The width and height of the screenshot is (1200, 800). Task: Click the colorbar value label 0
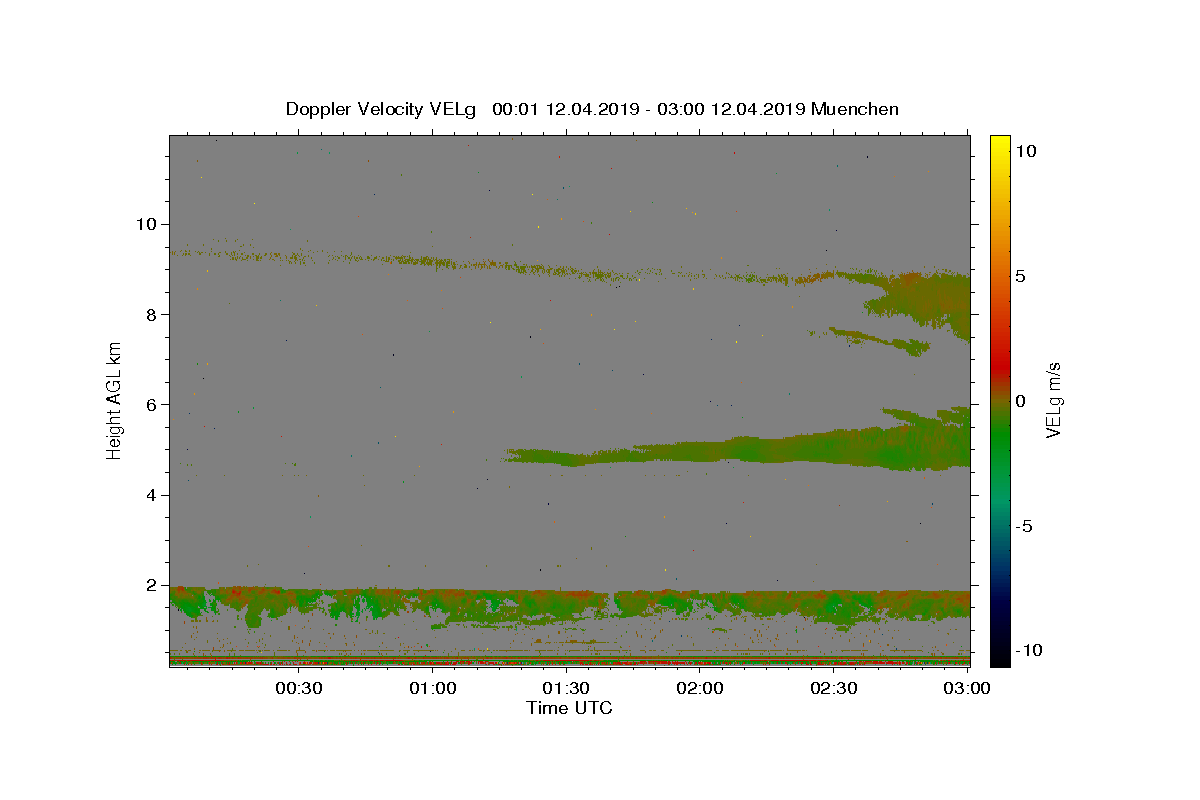pyautogui.click(x=1019, y=401)
